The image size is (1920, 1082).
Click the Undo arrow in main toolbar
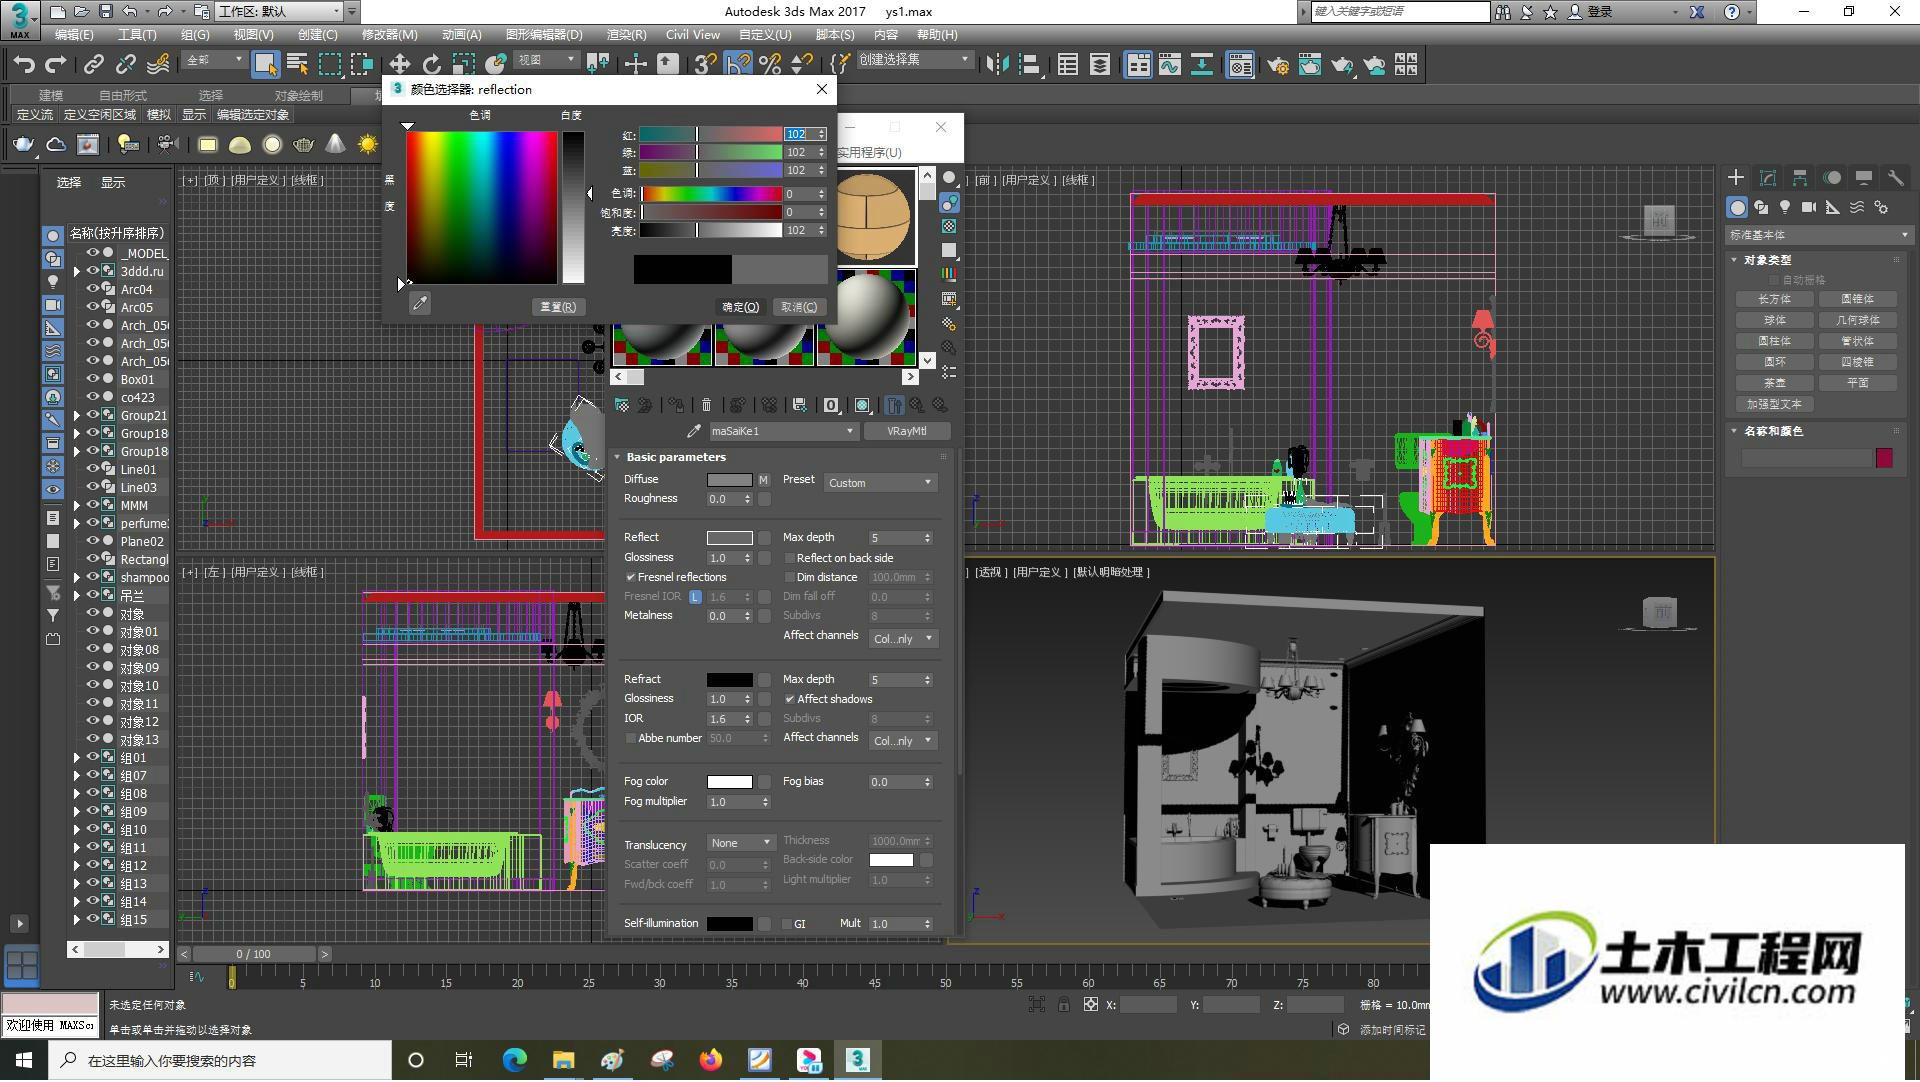pos(24,65)
